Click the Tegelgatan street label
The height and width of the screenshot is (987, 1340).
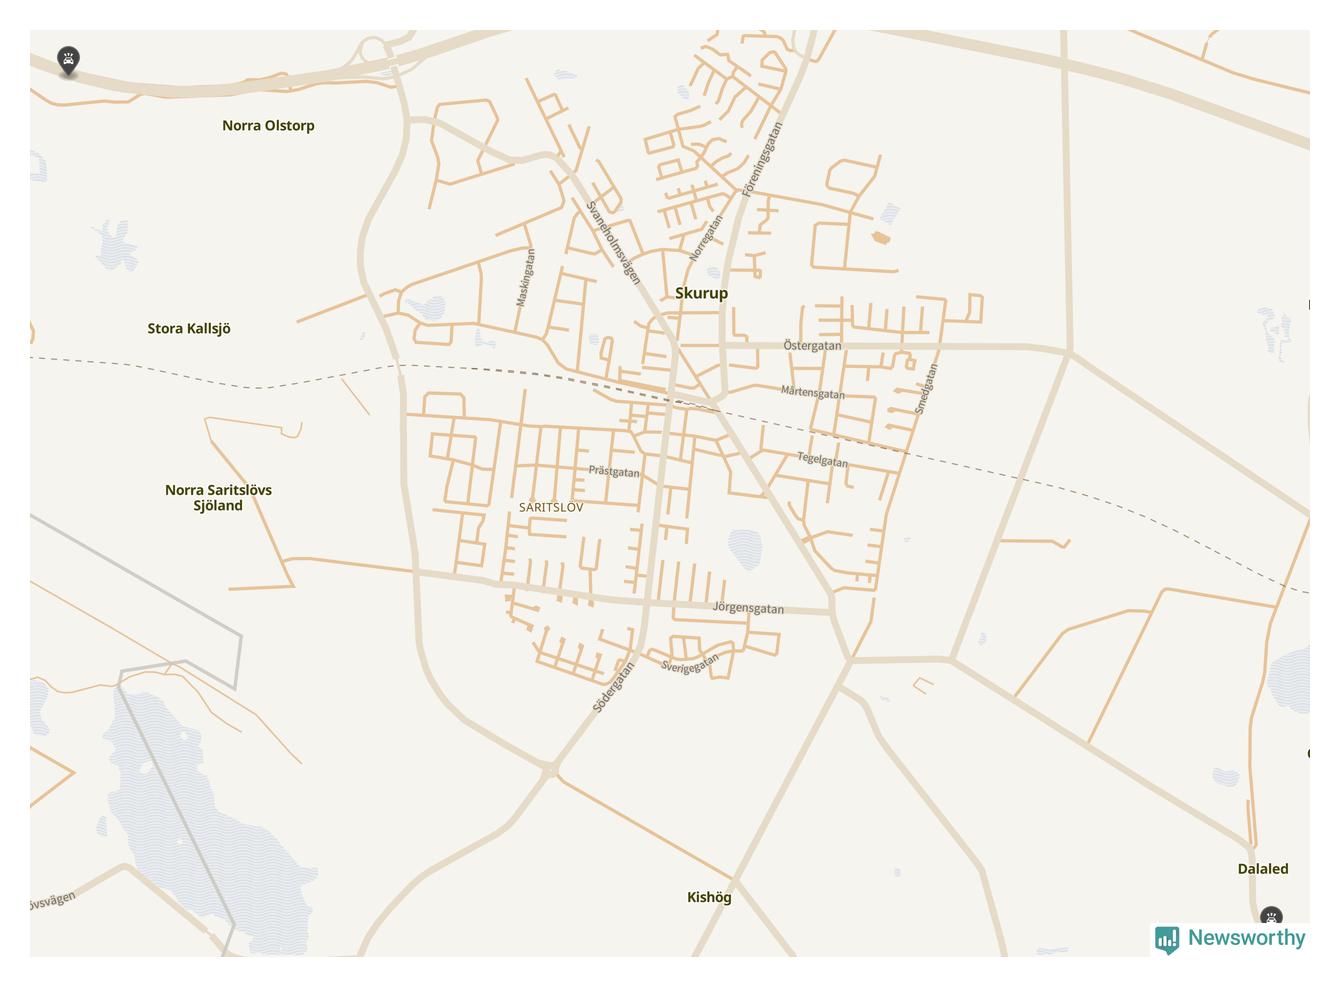click(822, 459)
